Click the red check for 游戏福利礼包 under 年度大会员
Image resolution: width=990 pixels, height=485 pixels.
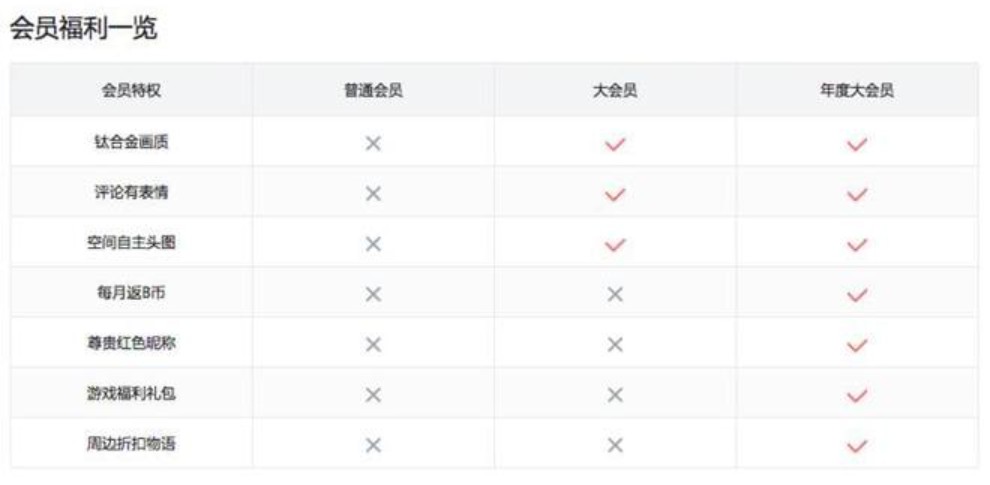click(x=857, y=395)
